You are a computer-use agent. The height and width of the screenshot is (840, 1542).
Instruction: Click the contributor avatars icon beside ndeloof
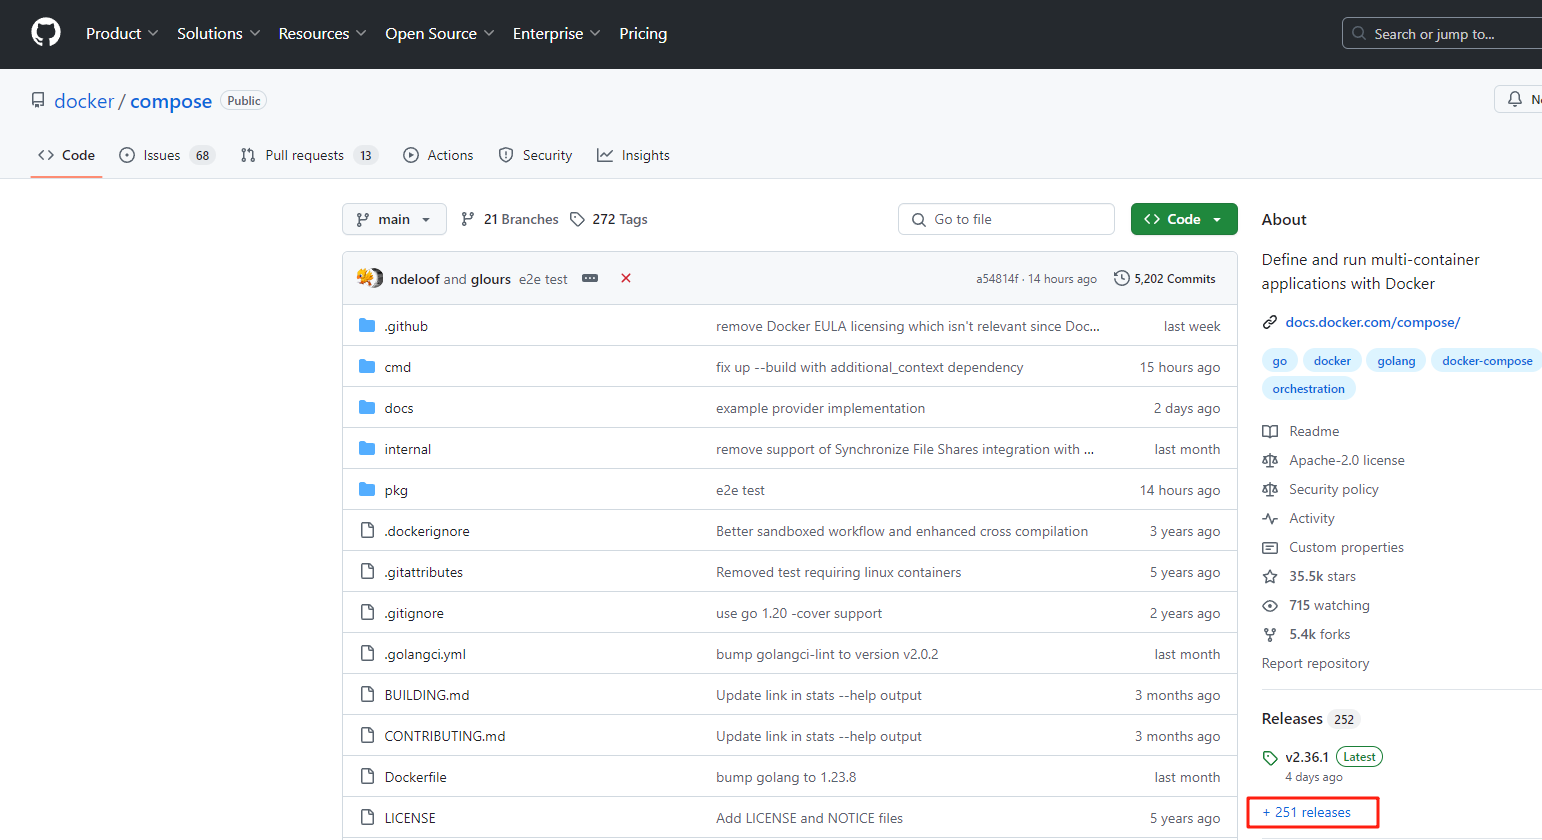coord(370,278)
